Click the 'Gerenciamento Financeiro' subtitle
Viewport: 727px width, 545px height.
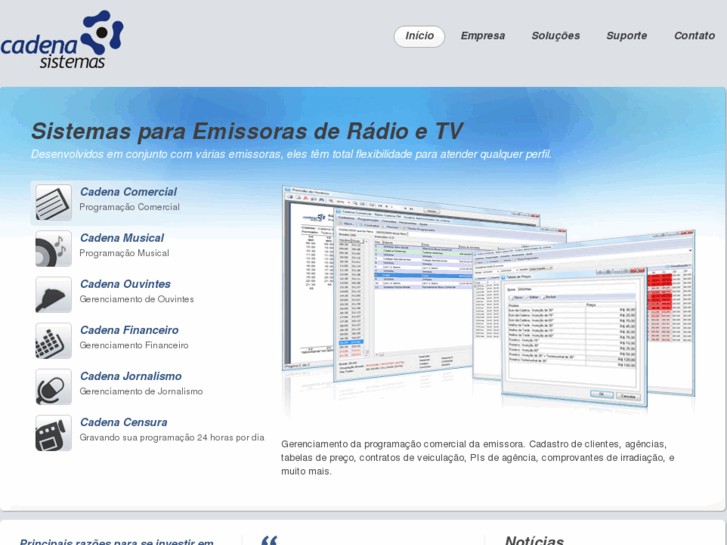point(134,345)
